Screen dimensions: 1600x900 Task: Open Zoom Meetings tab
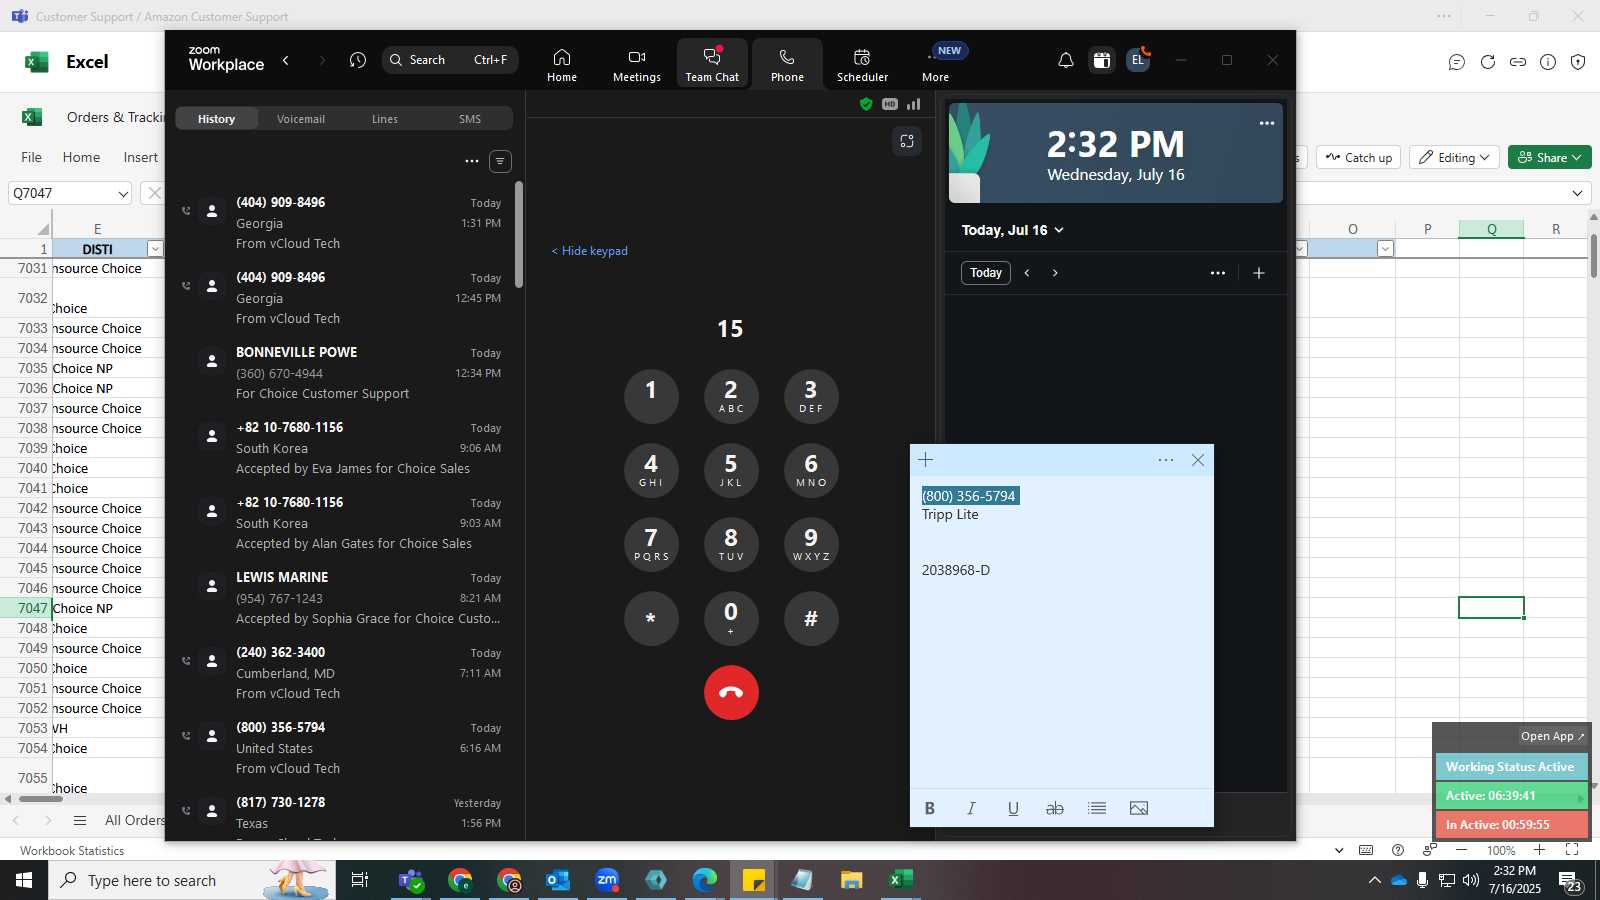[637, 65]
